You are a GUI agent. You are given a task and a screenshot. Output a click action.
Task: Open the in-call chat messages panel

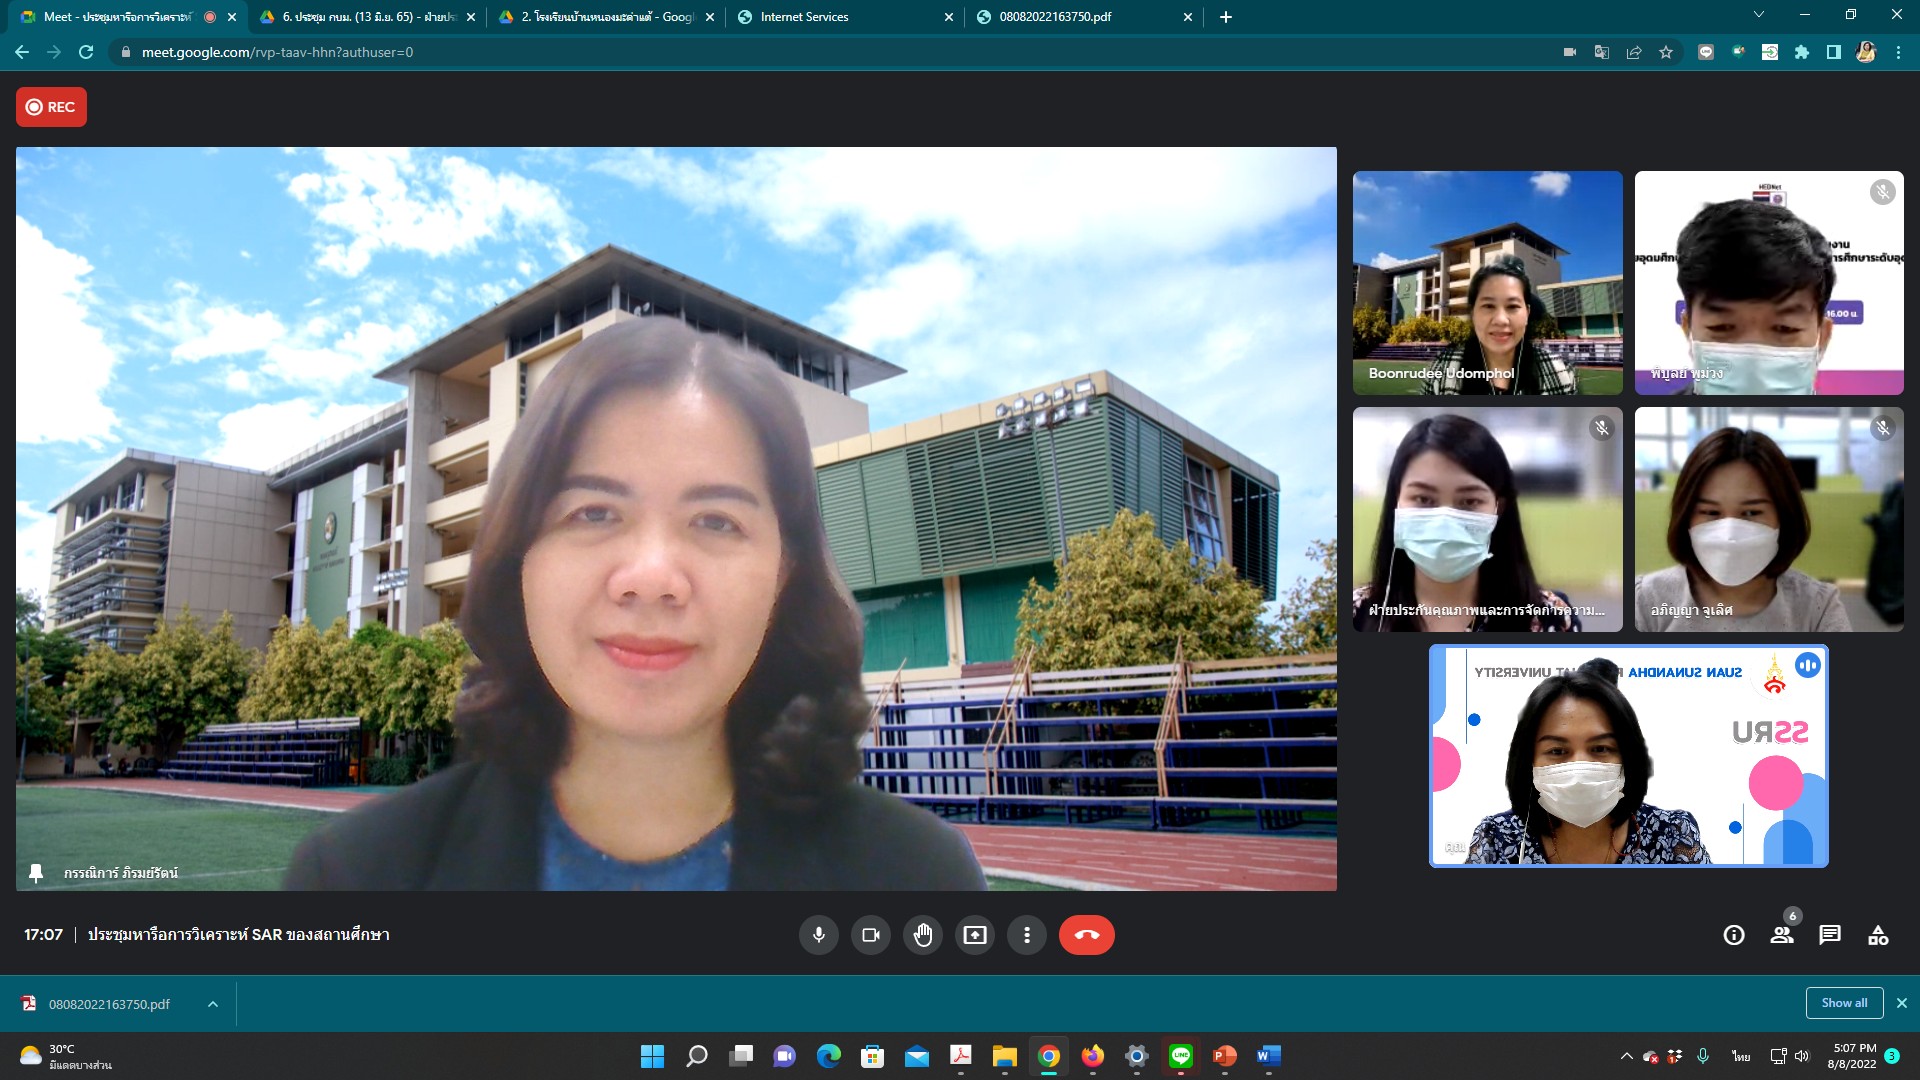point(1830,935)
